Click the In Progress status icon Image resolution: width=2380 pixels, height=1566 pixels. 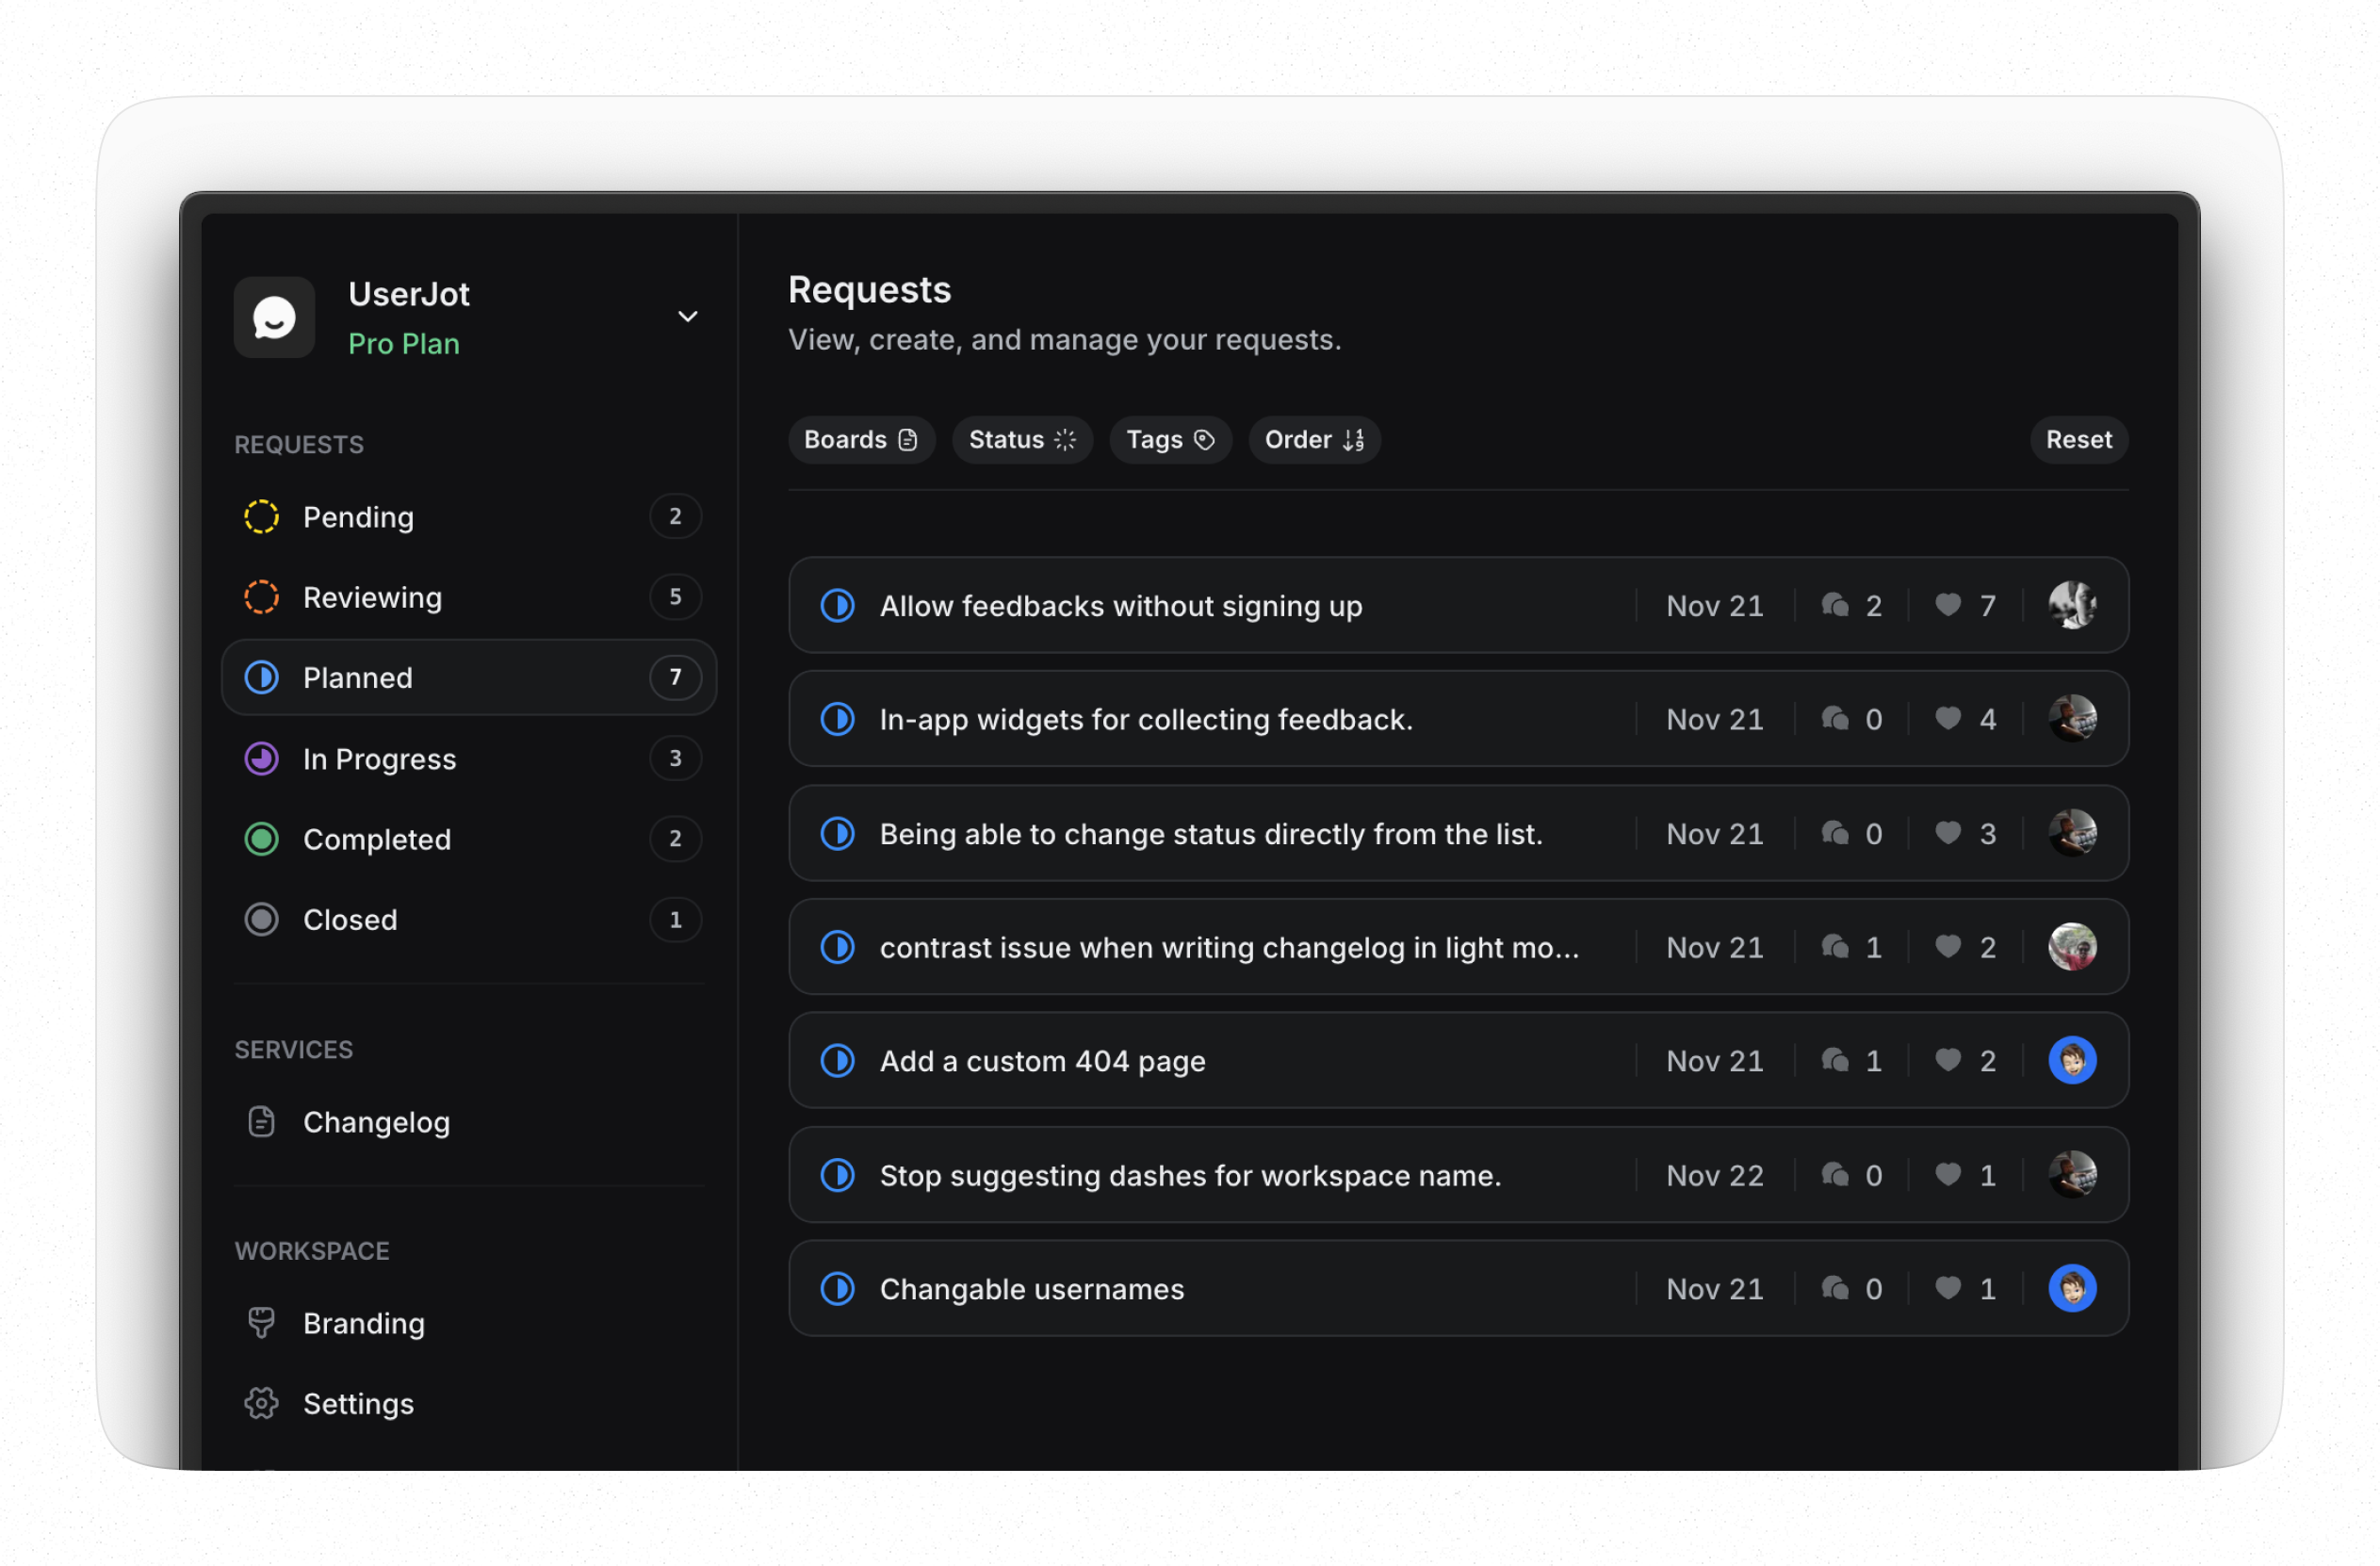pyautogui.click(x=261, y=758)
